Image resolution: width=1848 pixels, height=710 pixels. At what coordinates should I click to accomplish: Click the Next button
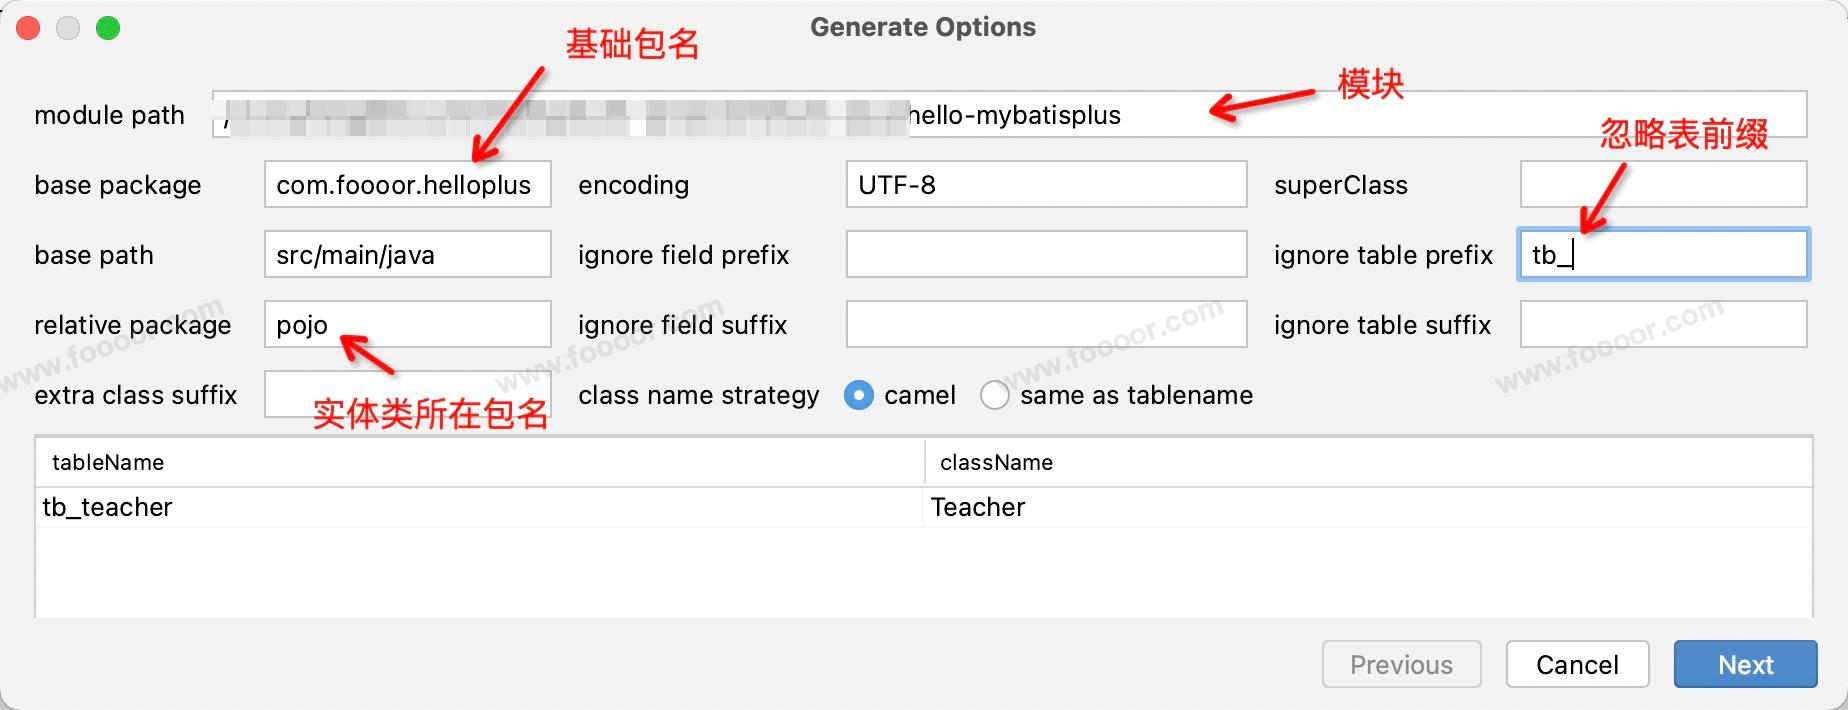(1745, 665)
